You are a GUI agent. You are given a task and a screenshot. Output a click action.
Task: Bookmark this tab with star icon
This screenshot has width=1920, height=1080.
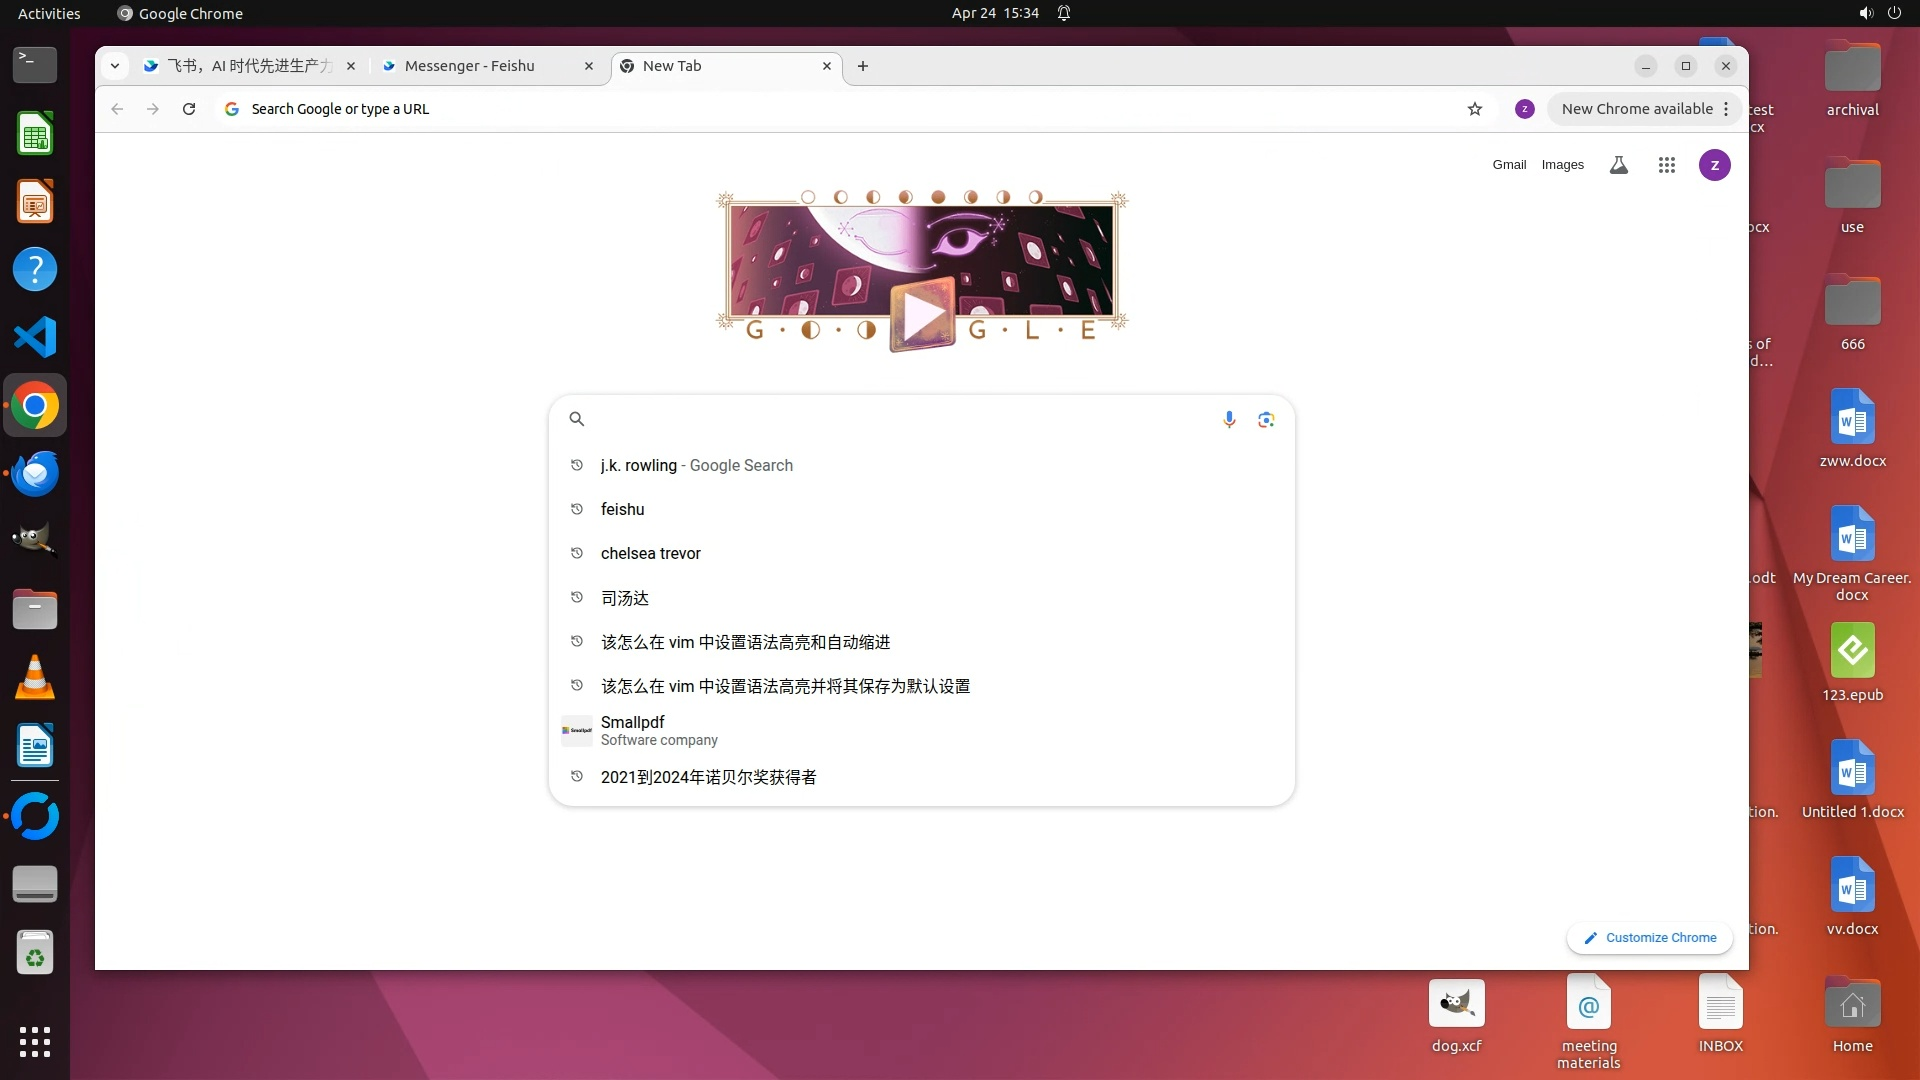click(1474, 109)
